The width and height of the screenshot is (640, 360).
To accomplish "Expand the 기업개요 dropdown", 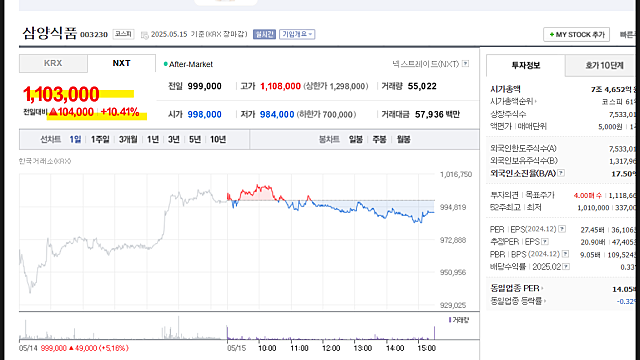I will point(297,34).
